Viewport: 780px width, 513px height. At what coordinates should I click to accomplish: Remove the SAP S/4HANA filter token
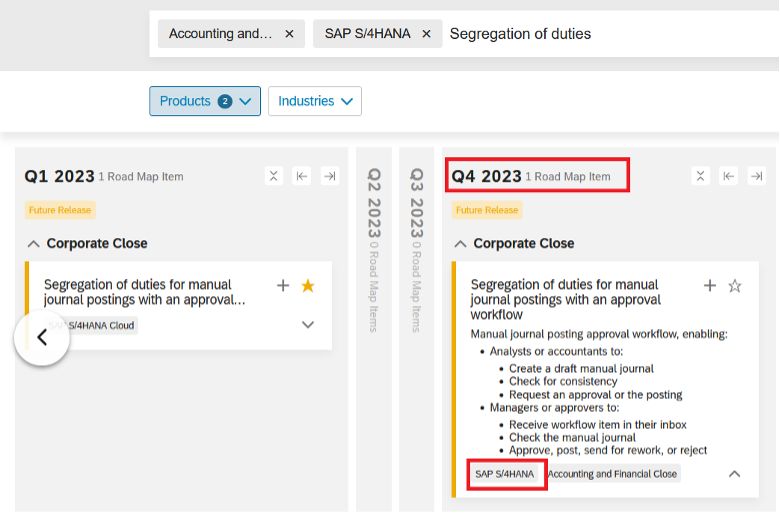(x=426, y=34)
